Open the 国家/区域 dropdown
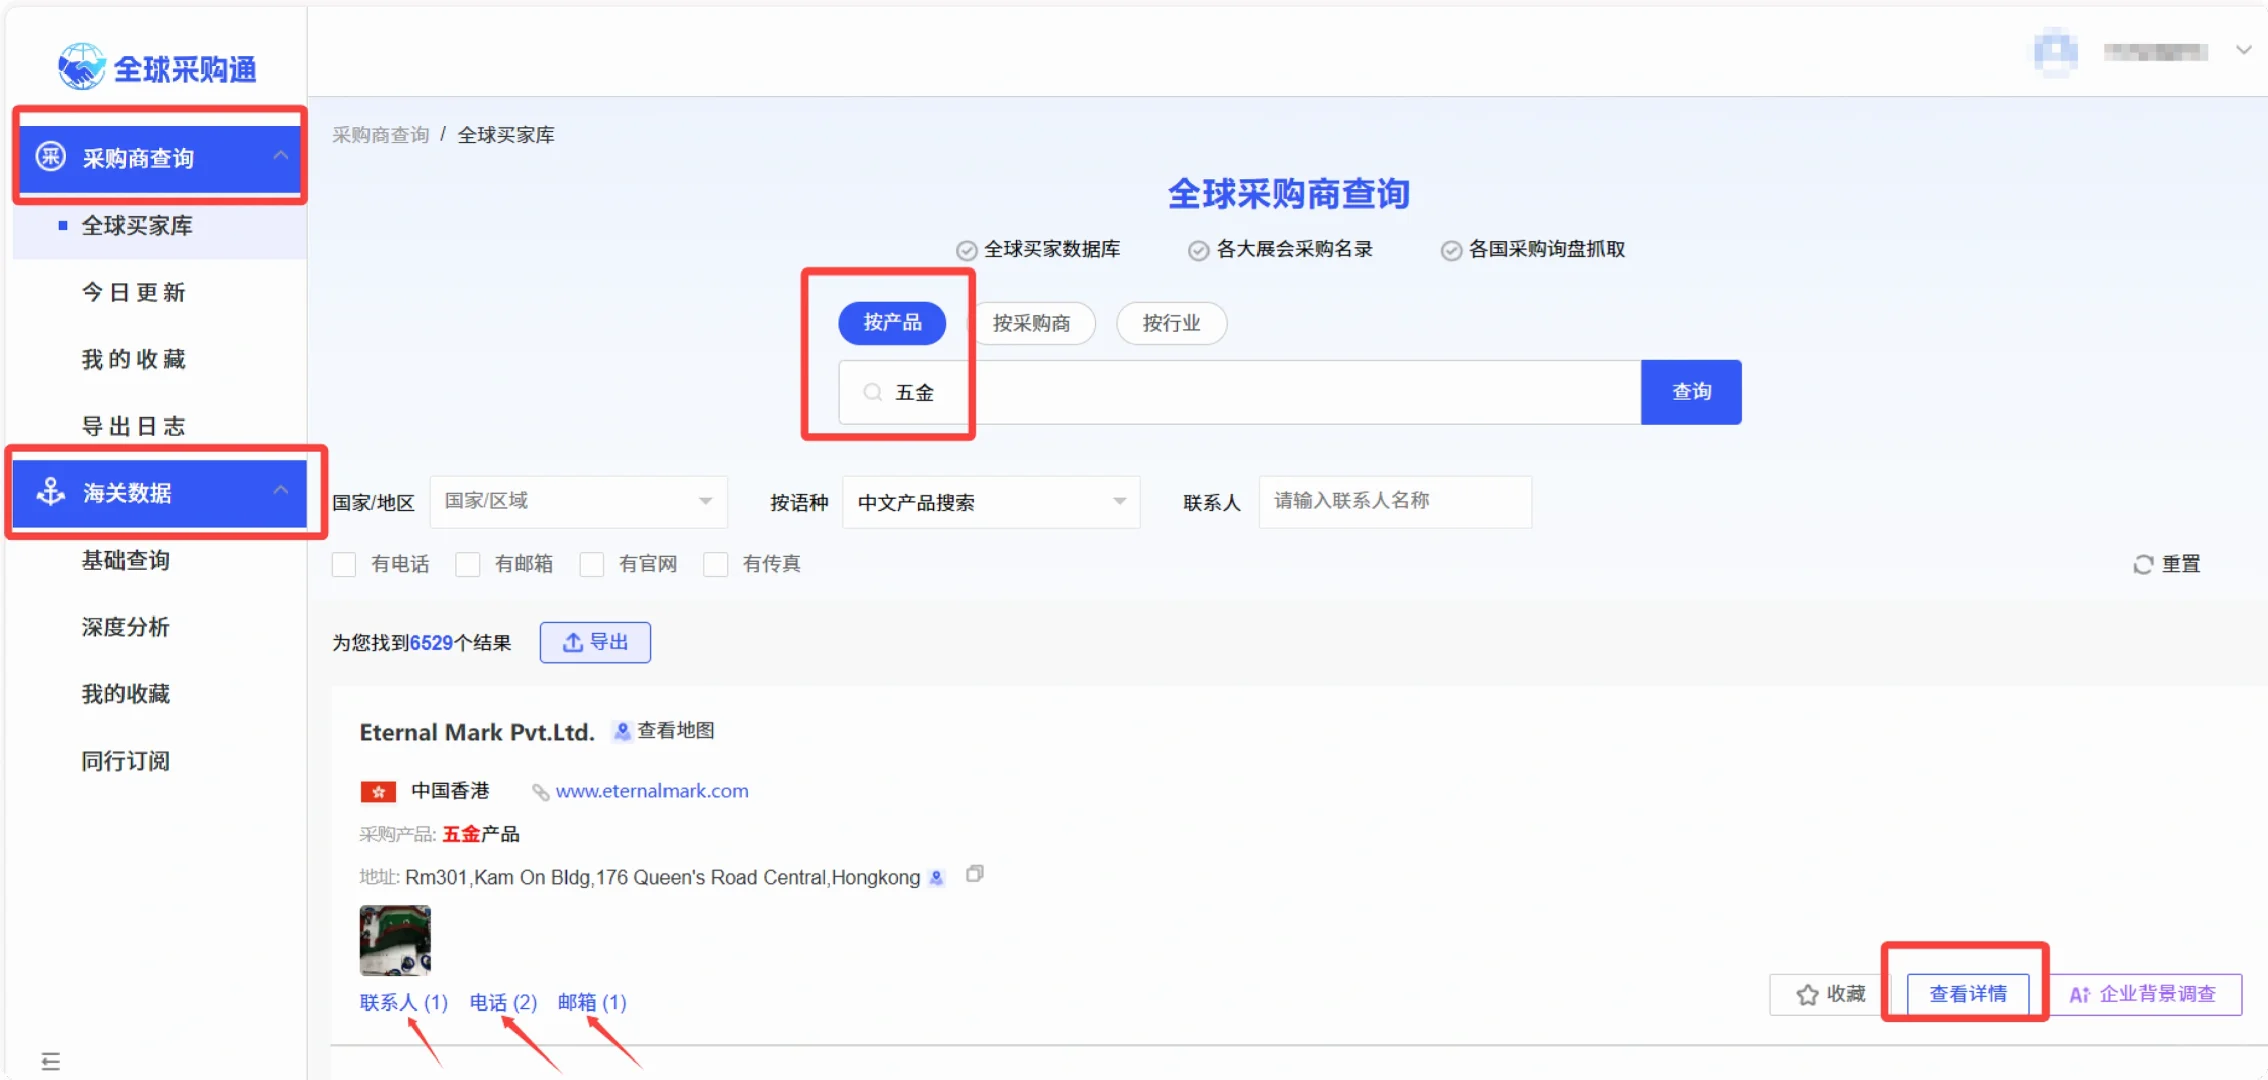Viewport: 2268px width, 1080px height. click(578, 501)
